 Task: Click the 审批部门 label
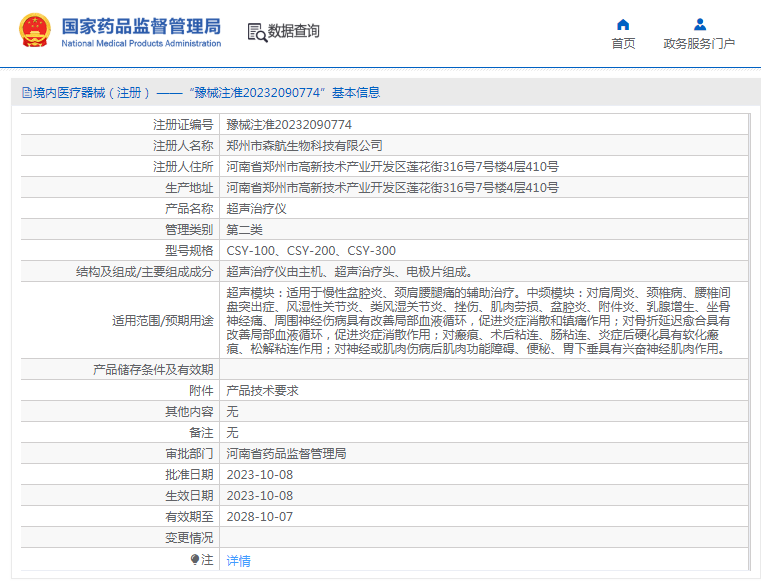[x=189, y=454]
